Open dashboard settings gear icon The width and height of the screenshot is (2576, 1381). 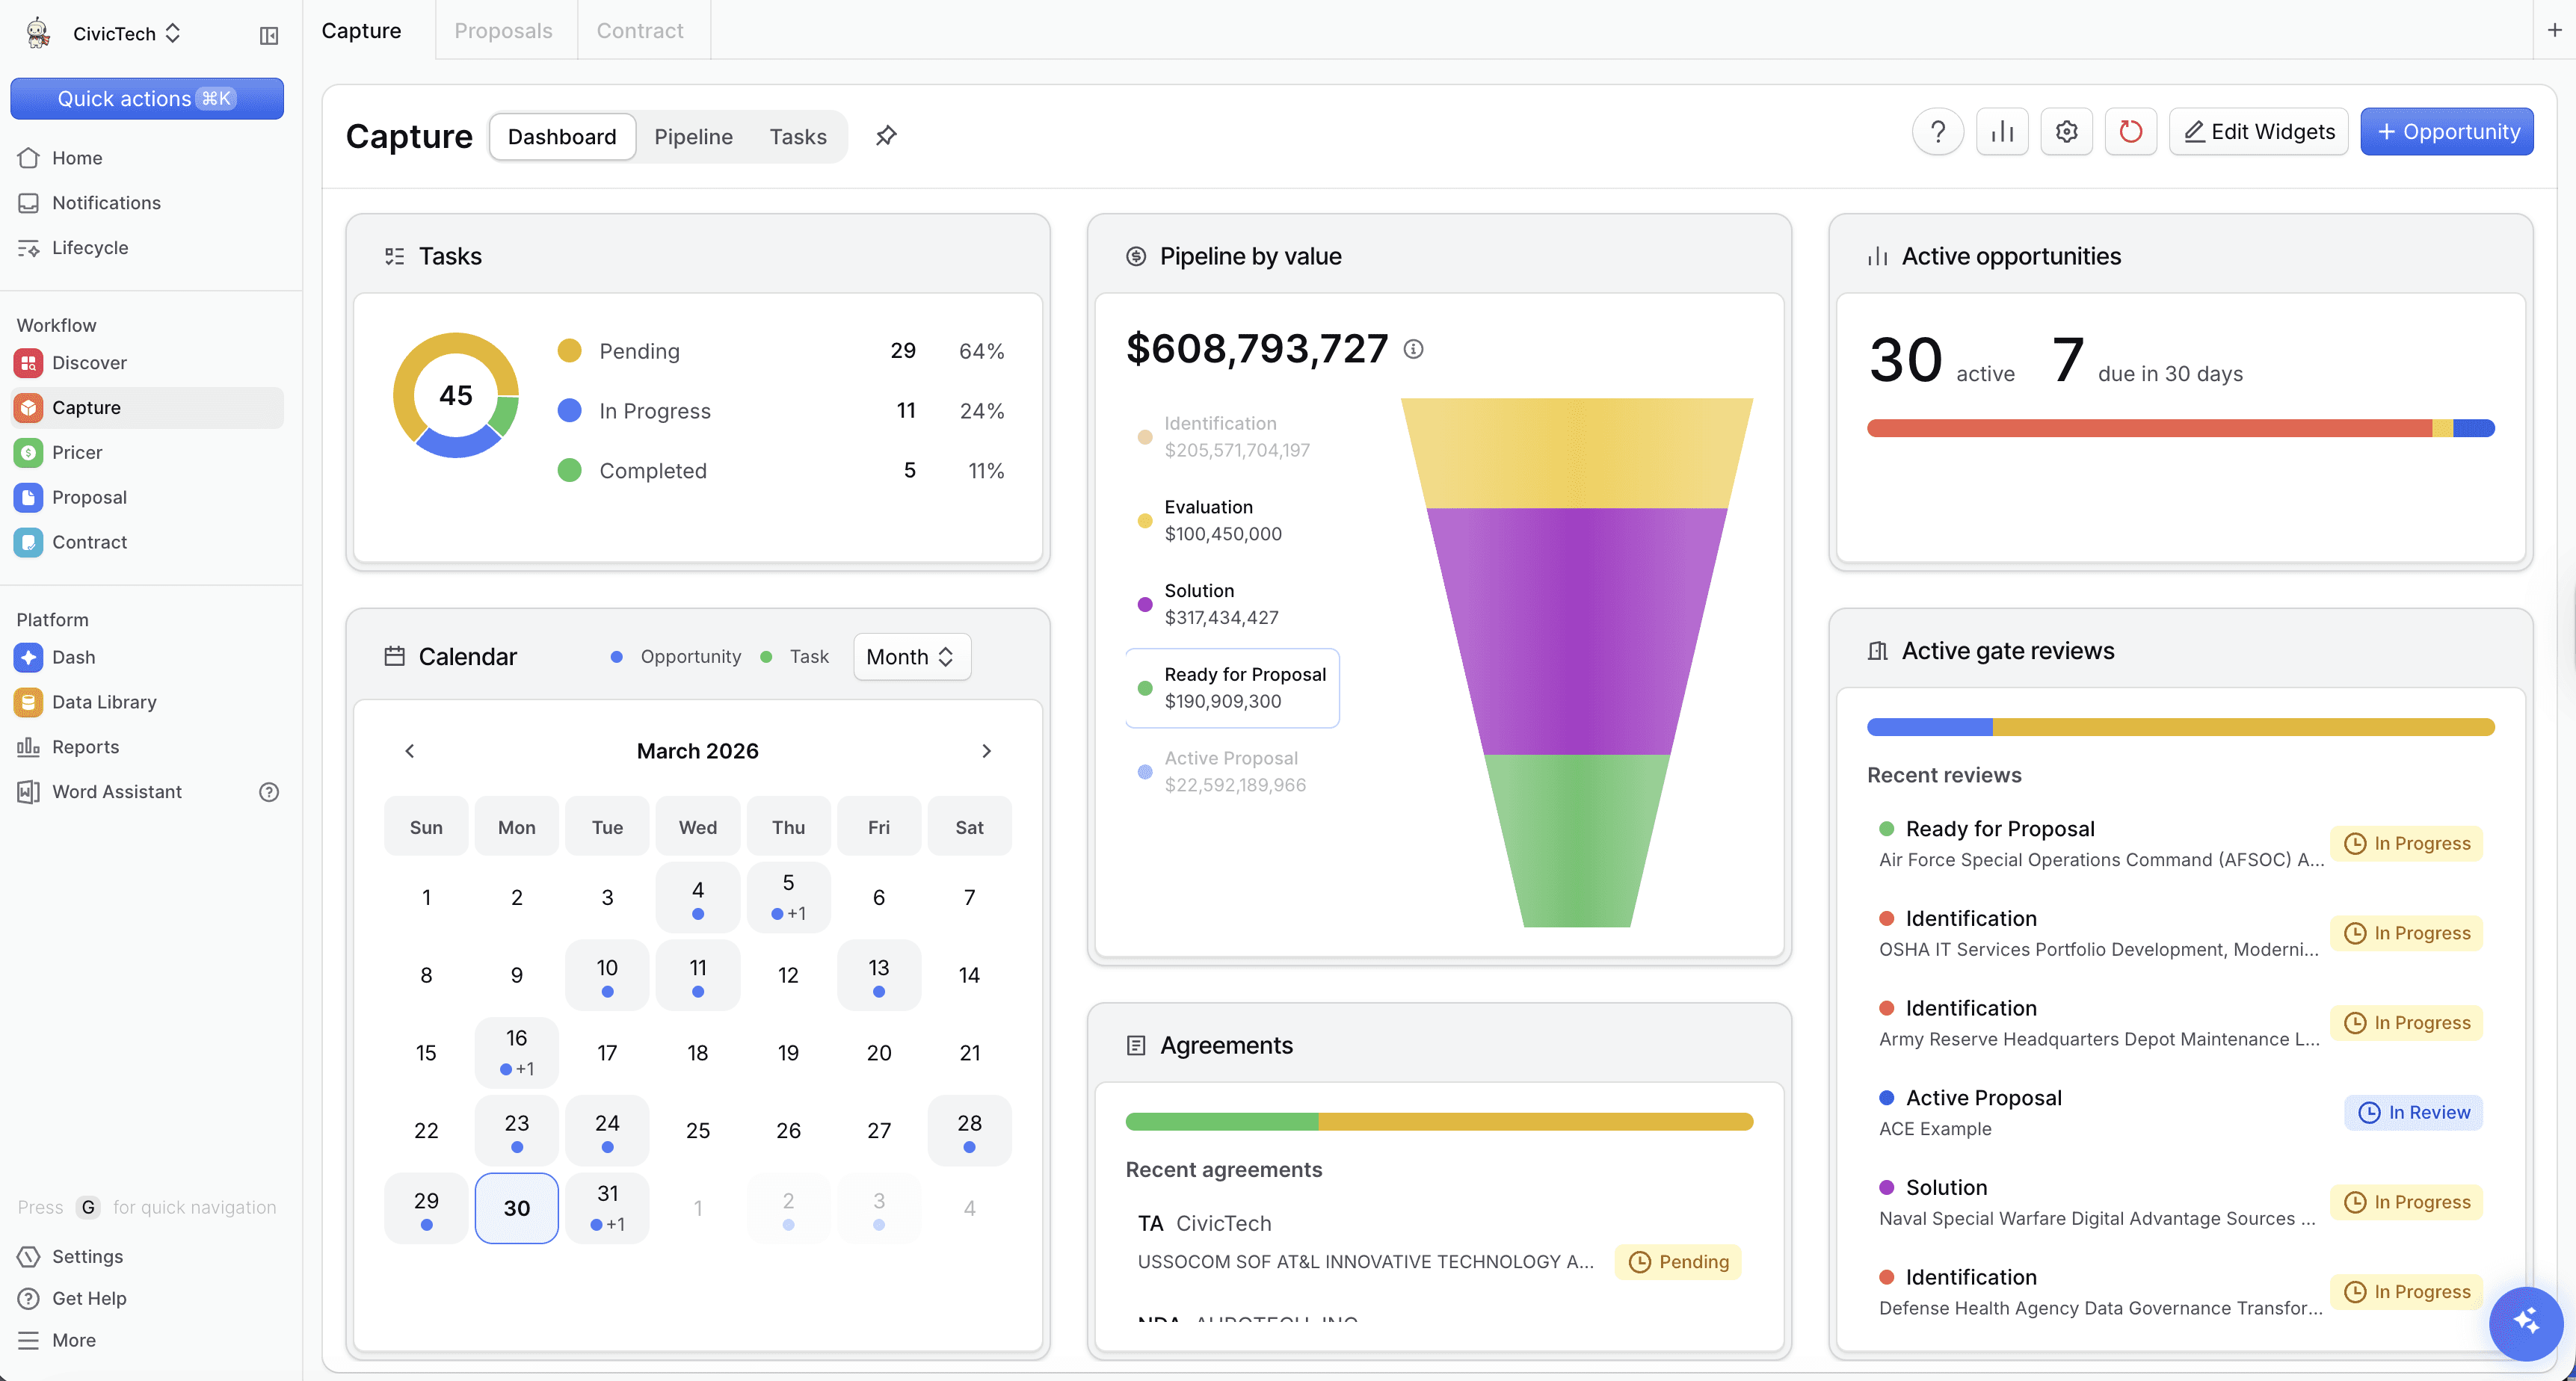click(x=2066, y=132)
